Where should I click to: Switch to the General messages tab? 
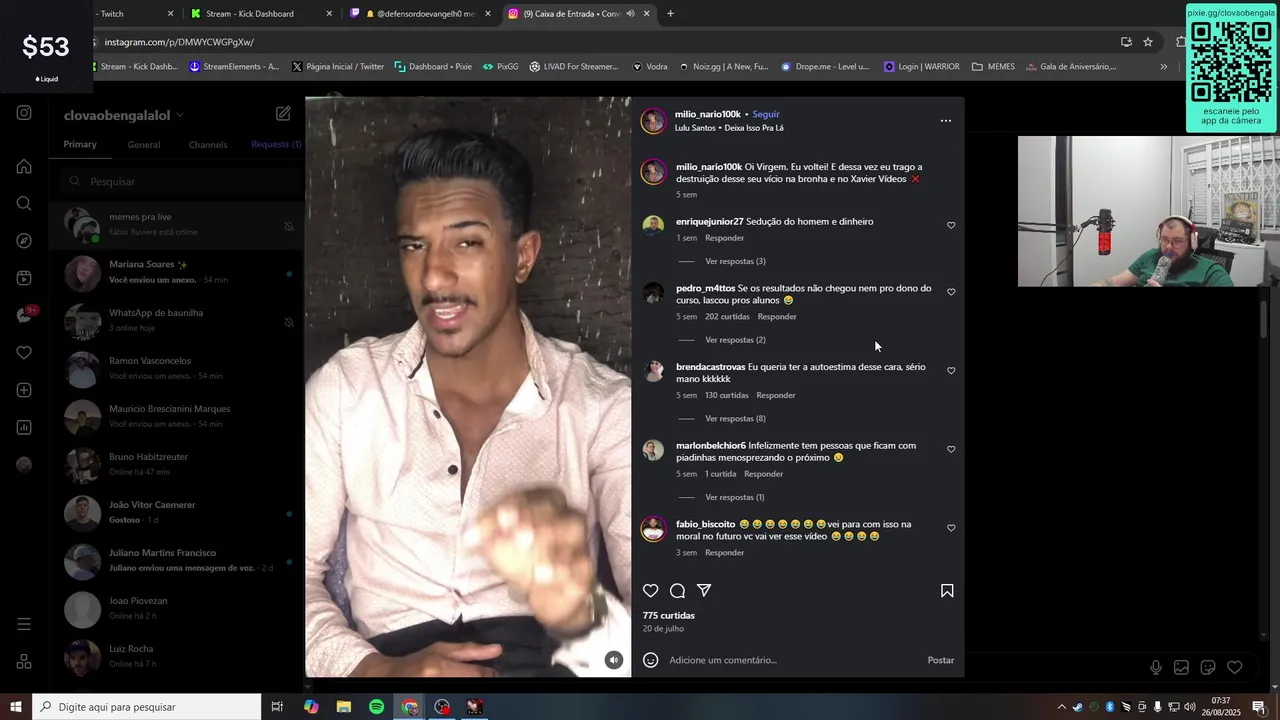144,145
